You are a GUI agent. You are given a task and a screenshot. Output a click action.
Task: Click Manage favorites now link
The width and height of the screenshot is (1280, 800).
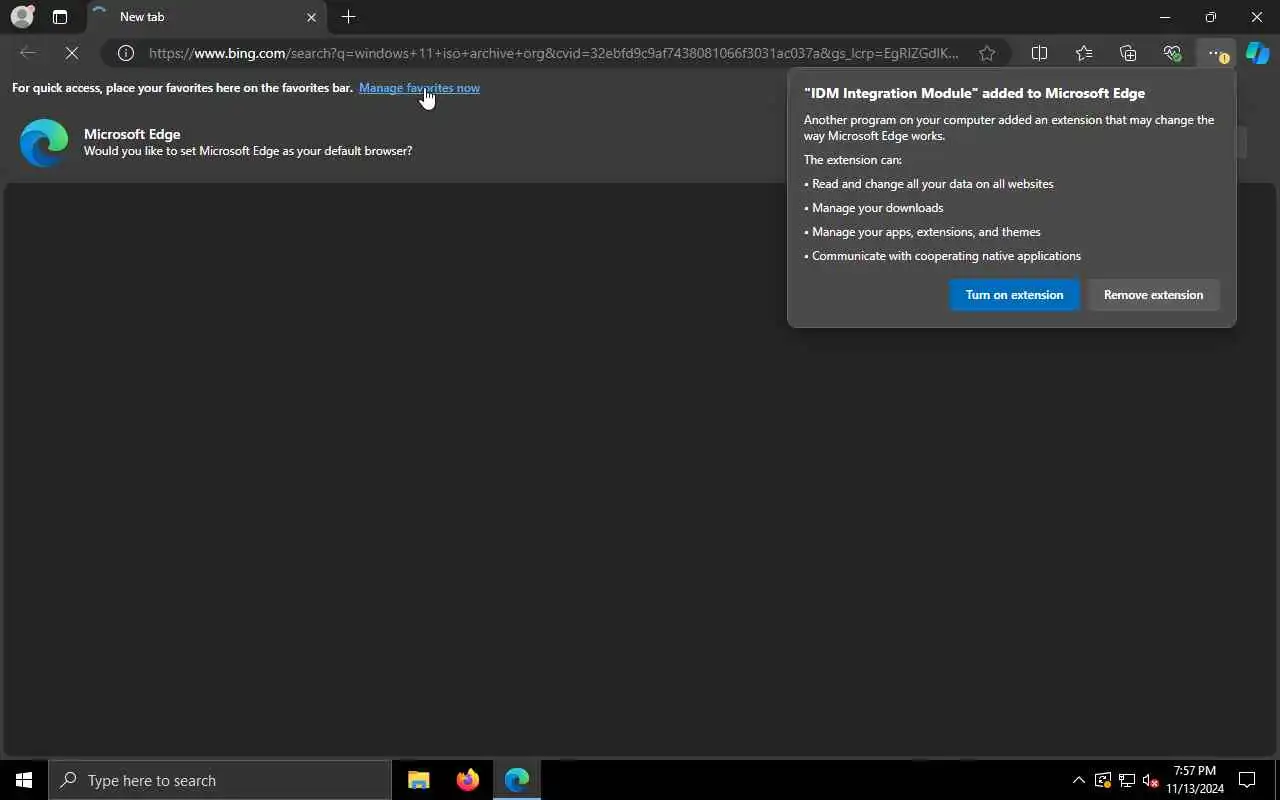[x=419, y=88]
